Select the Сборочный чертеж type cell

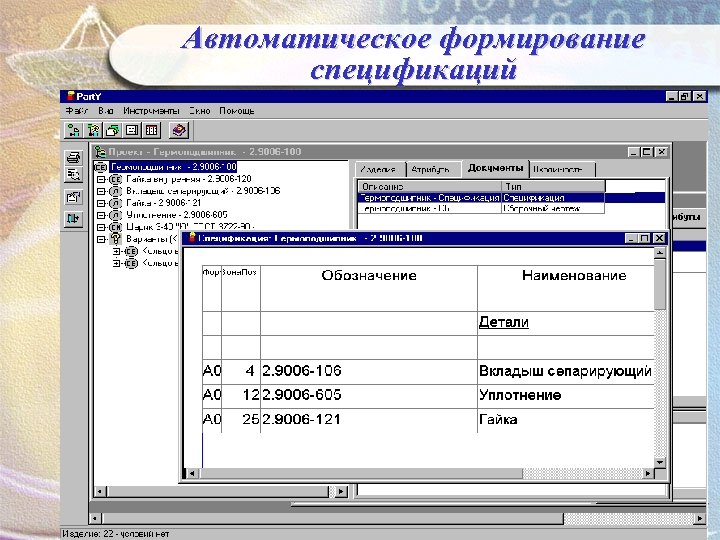click(553, 208)
